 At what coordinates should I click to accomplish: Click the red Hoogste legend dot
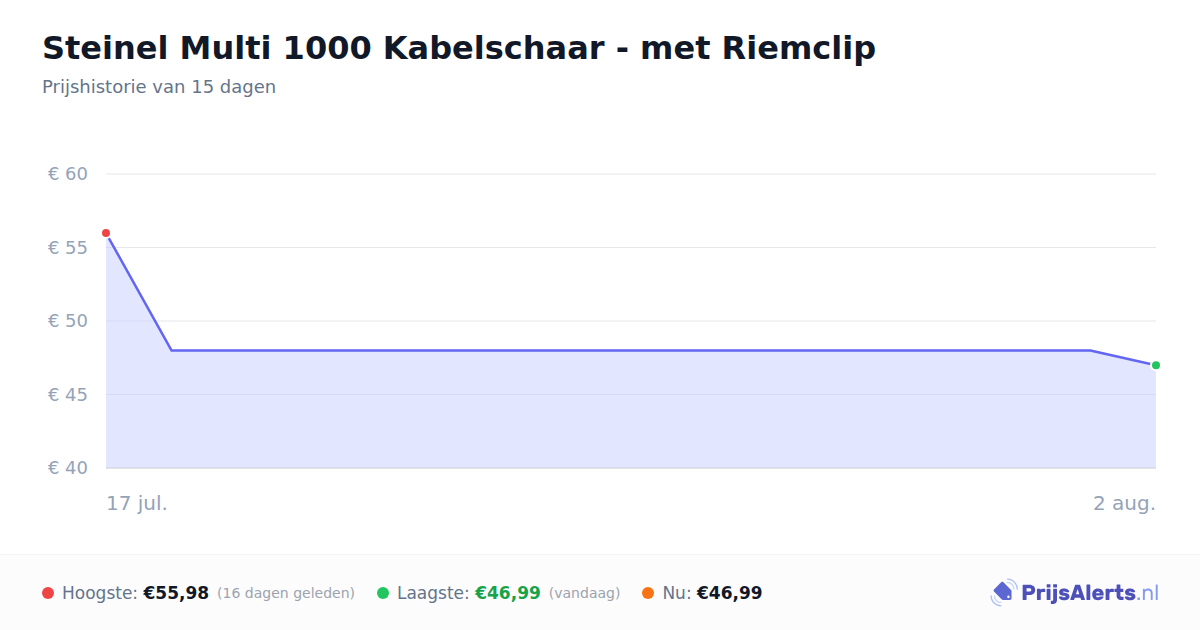pyautogui.click(x=48, y=593)
